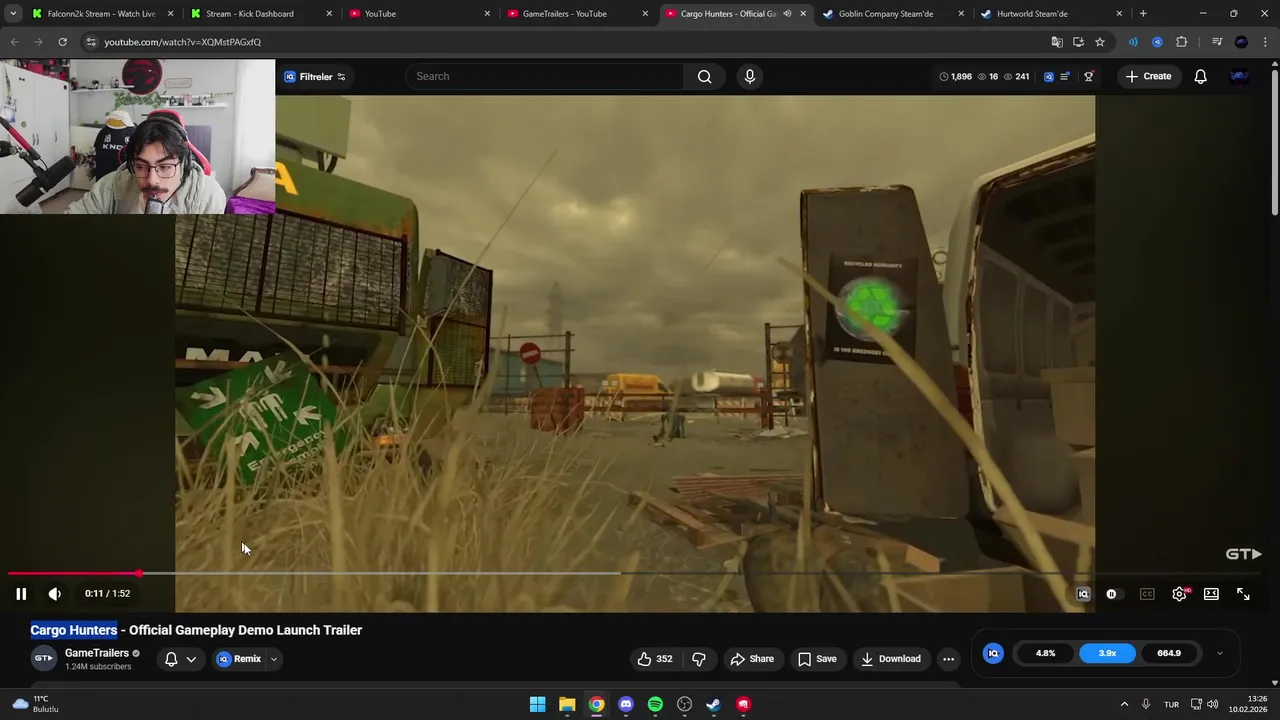Open the tab search dropdown arrow
Viewport: 1280px width, 720px height.
click(13, 14)
